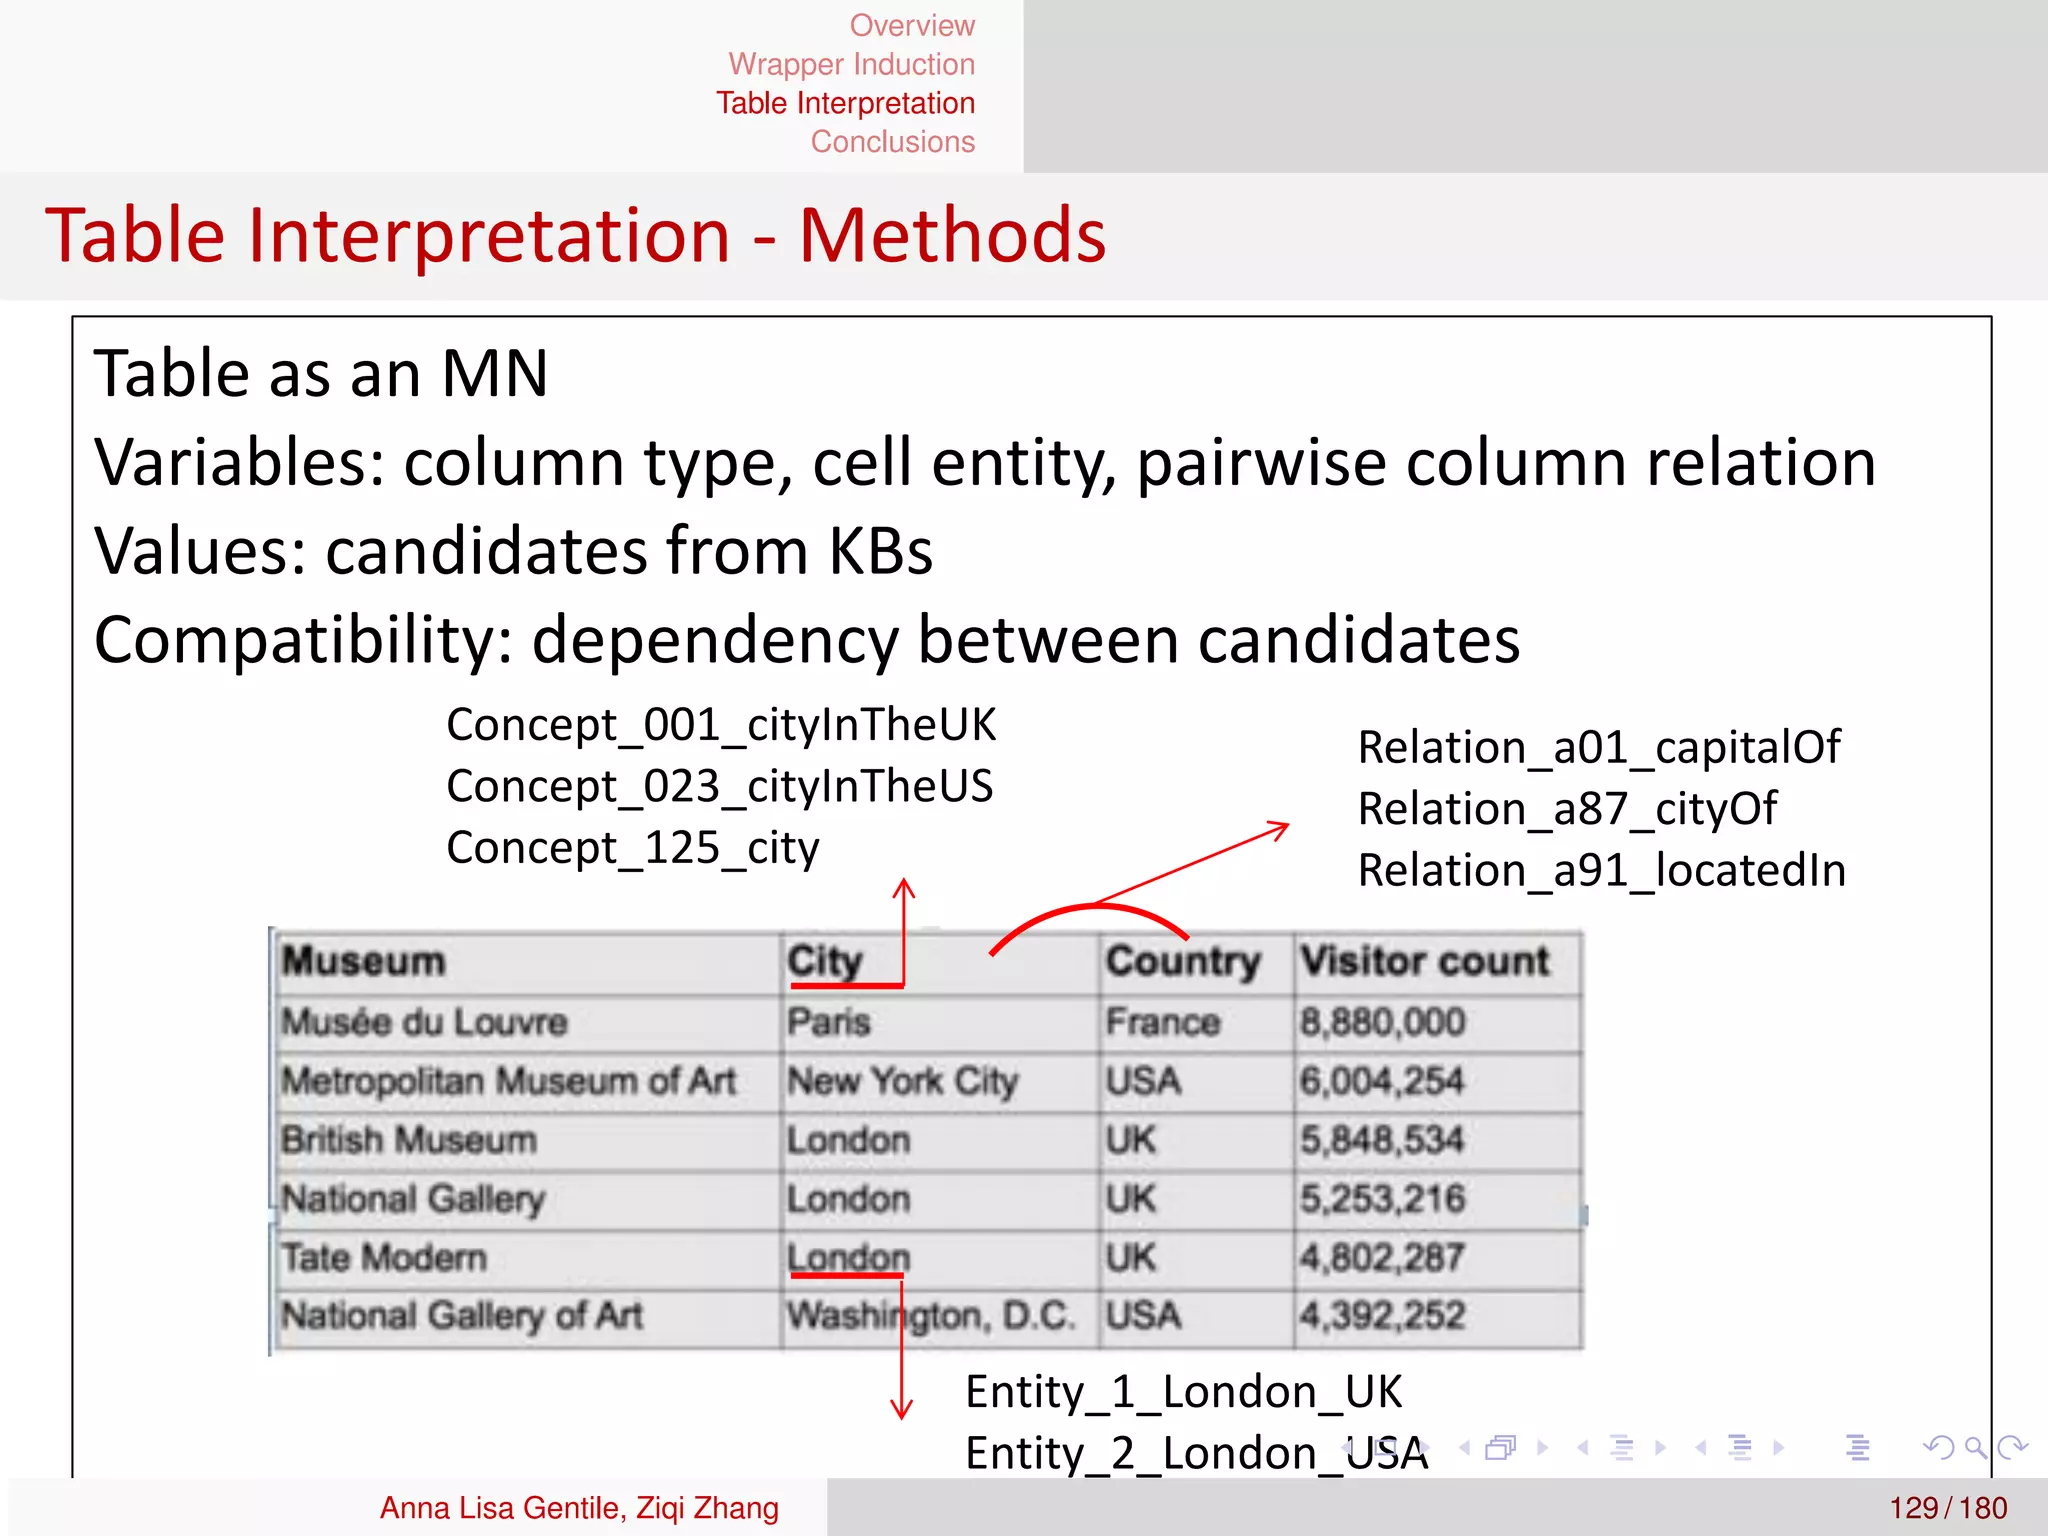Click Relation_a87_cityOf label
Image resolution: width=2048 pixels, height=1536 pixels.
click(x=1568, y=810)
